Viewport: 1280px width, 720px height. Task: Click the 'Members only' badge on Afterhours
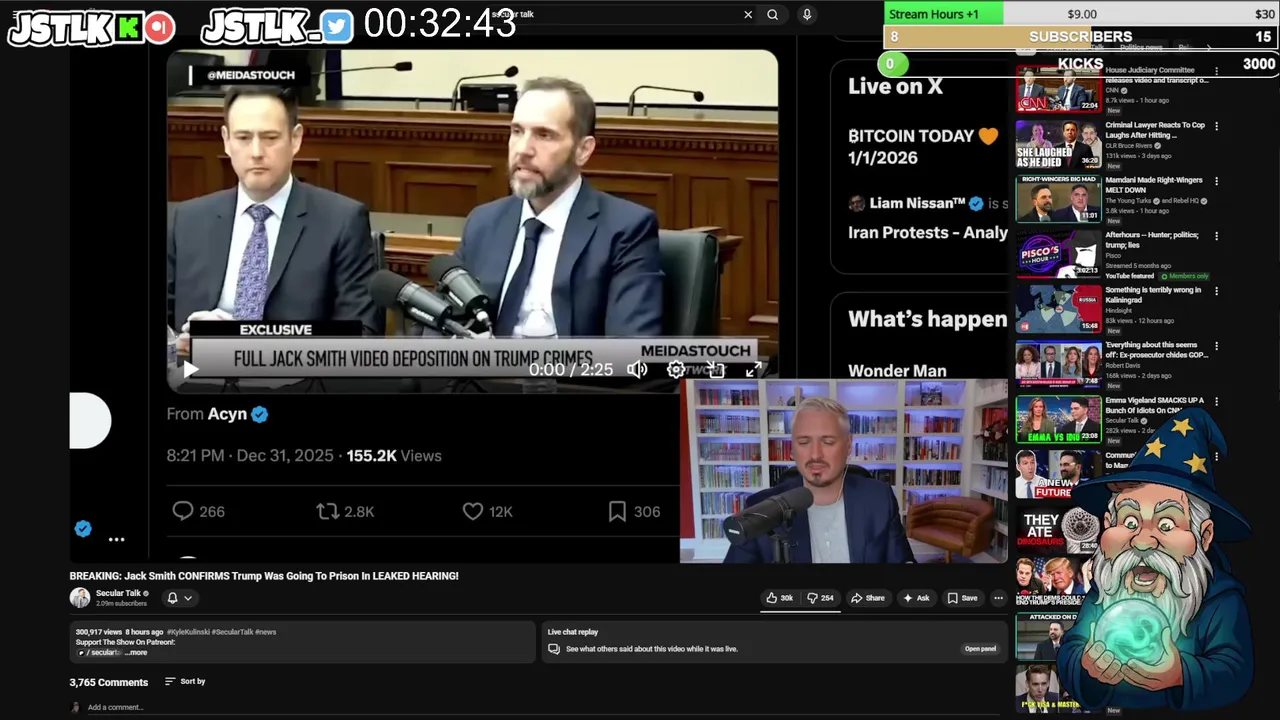(1185, 276)
